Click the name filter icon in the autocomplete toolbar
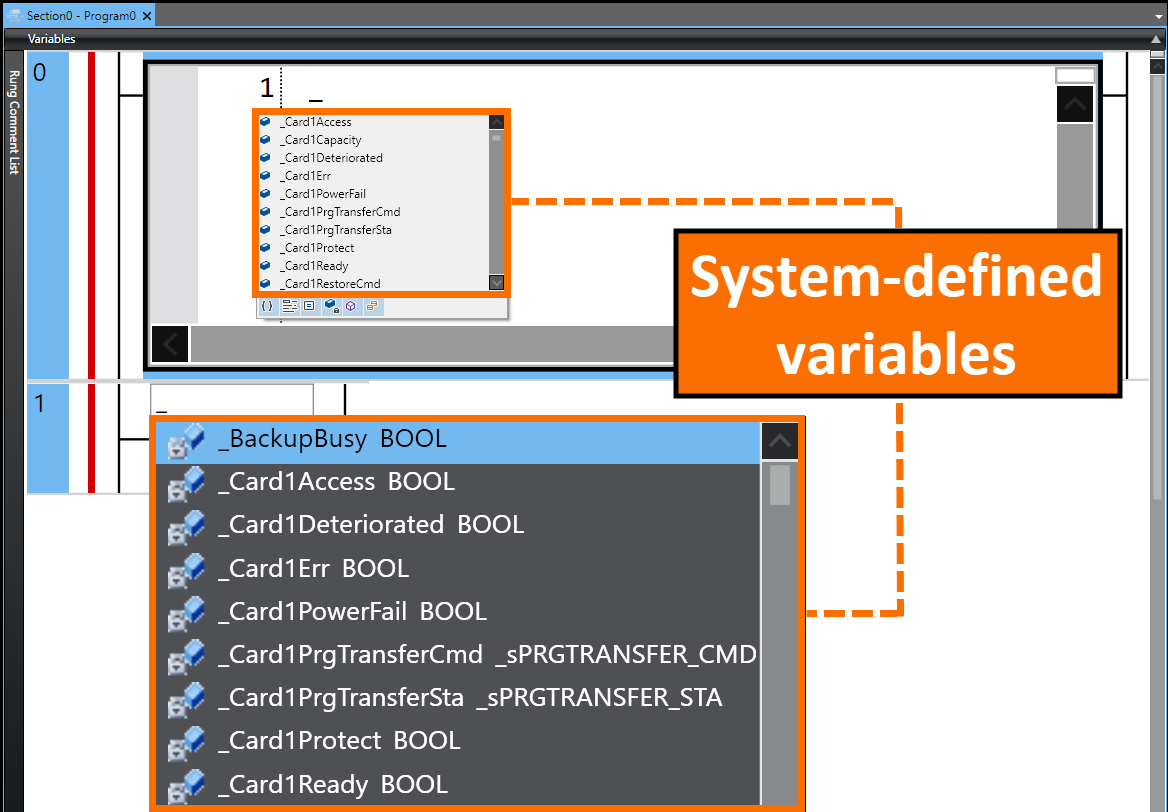1168x812 pixels. pyautogui.click(x=308, y=306)
